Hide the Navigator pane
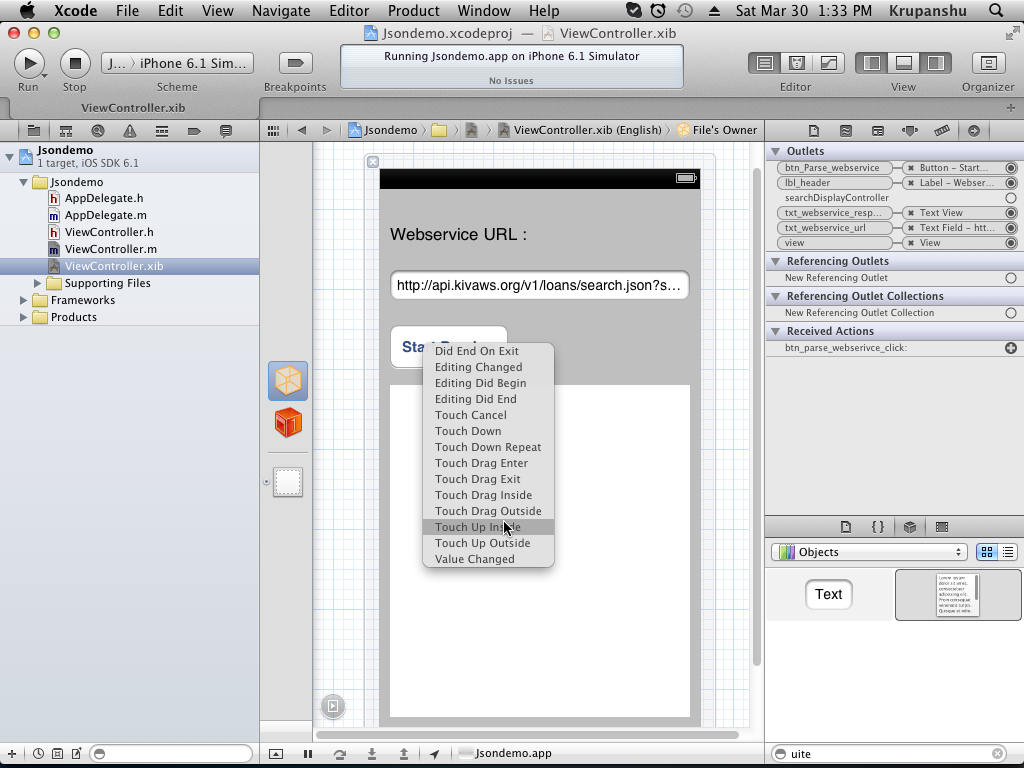The width and height of the screenshot is (1024, 768). [x=872, y=63]
